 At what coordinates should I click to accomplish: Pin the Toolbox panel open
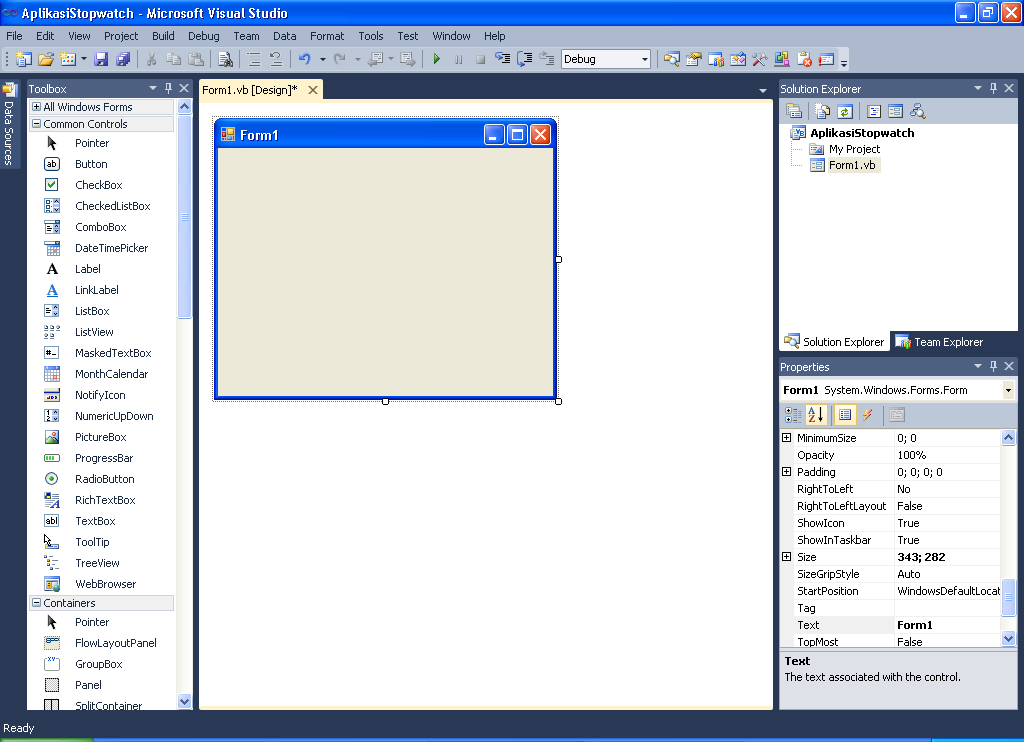tap(168, 88)
